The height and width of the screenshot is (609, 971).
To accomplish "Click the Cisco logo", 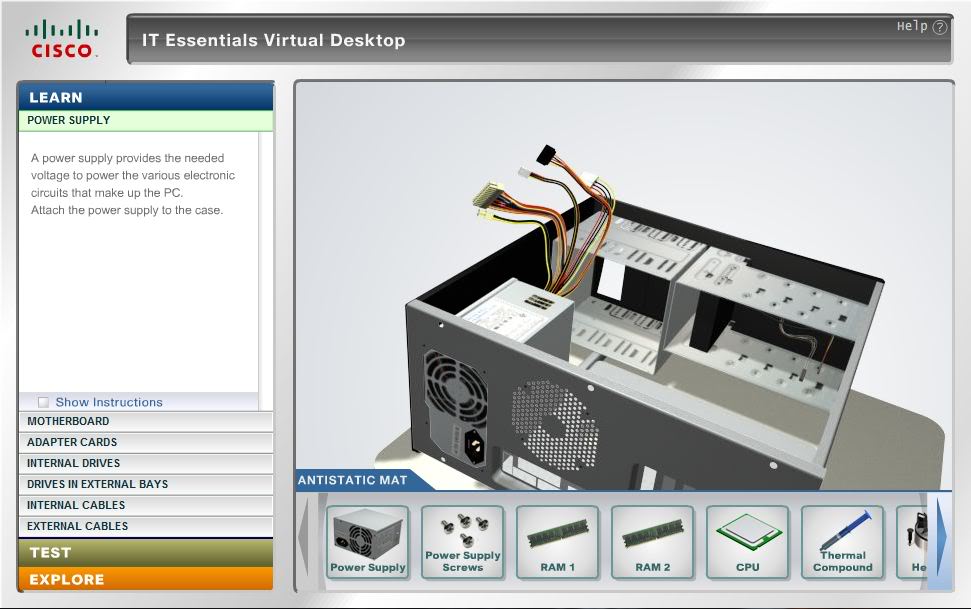I will click(x=60, y=30).
